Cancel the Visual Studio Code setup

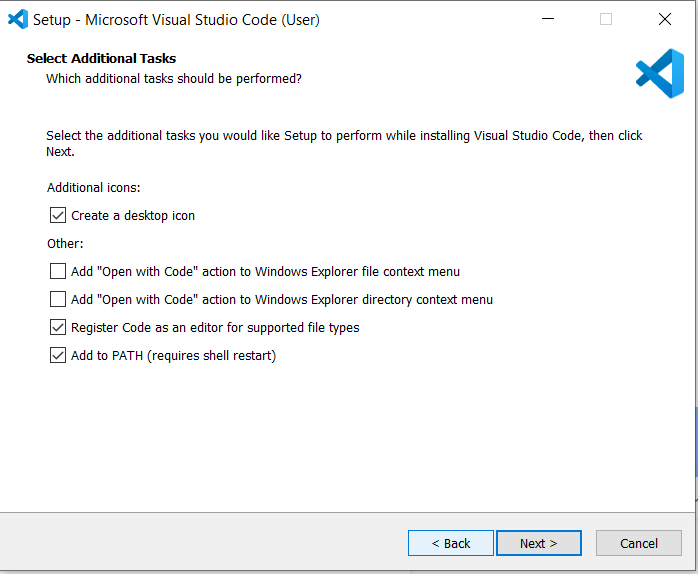tap(639, 543)
